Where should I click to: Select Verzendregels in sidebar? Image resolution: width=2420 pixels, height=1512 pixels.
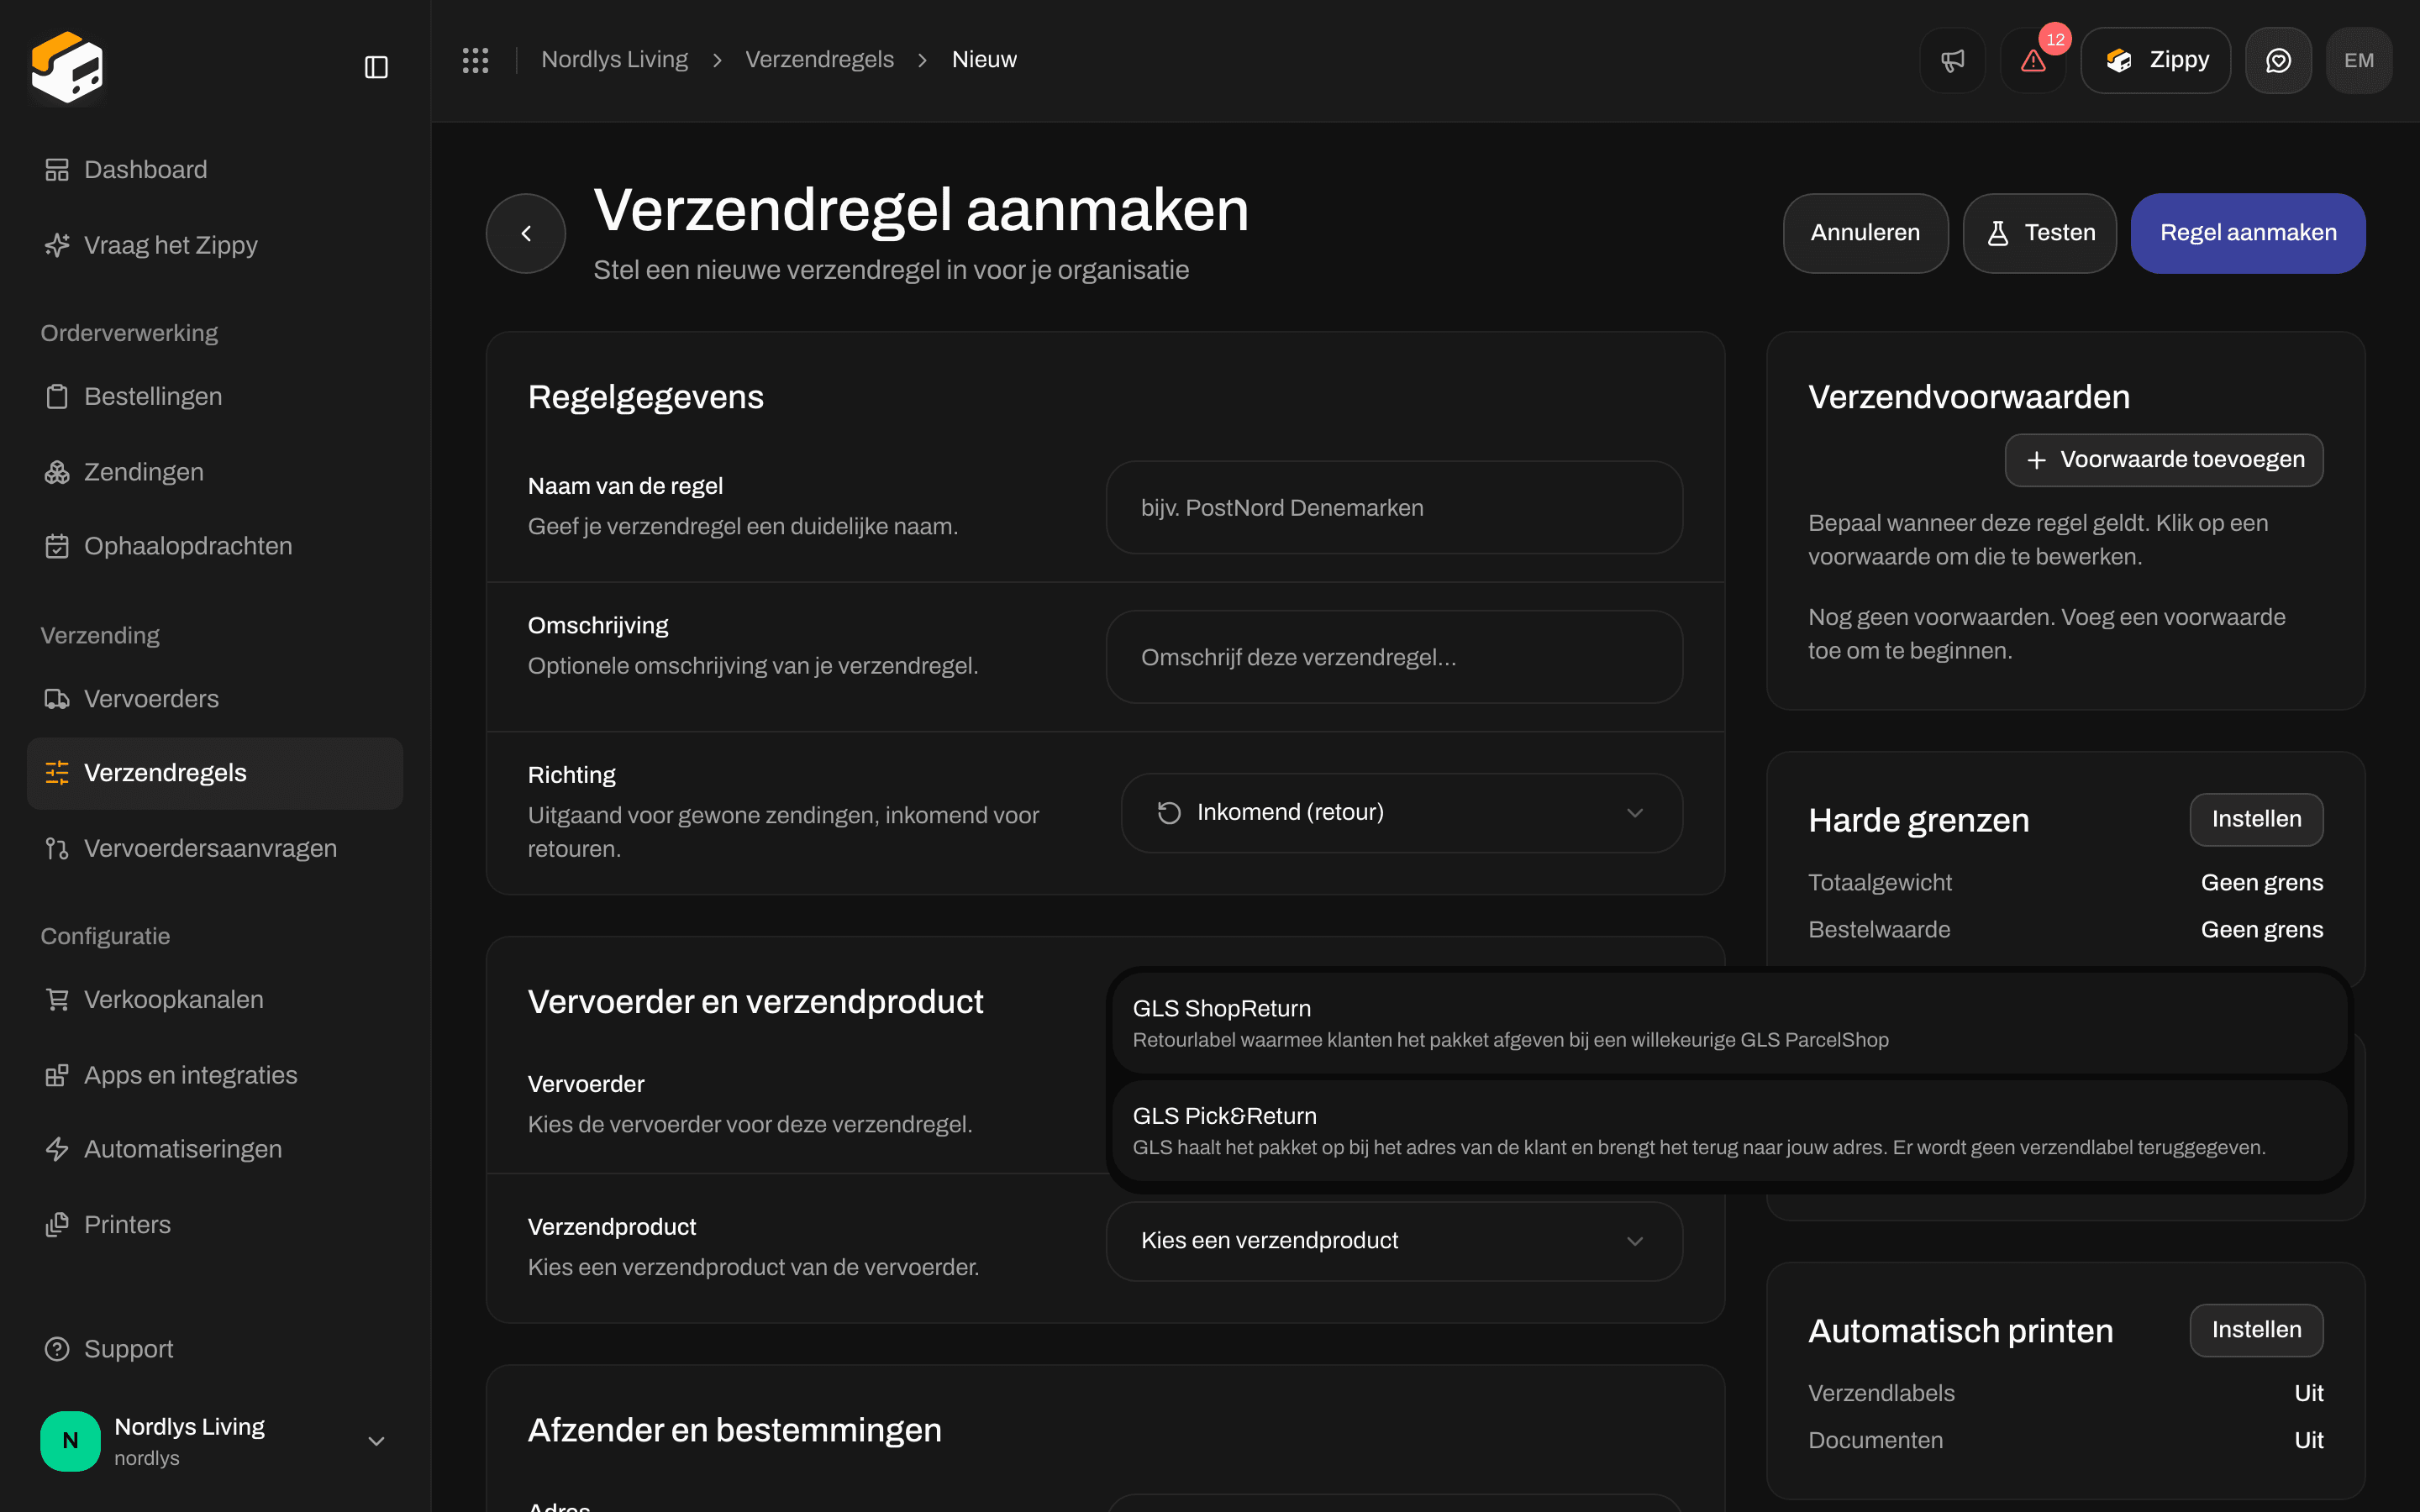point(215,773)
